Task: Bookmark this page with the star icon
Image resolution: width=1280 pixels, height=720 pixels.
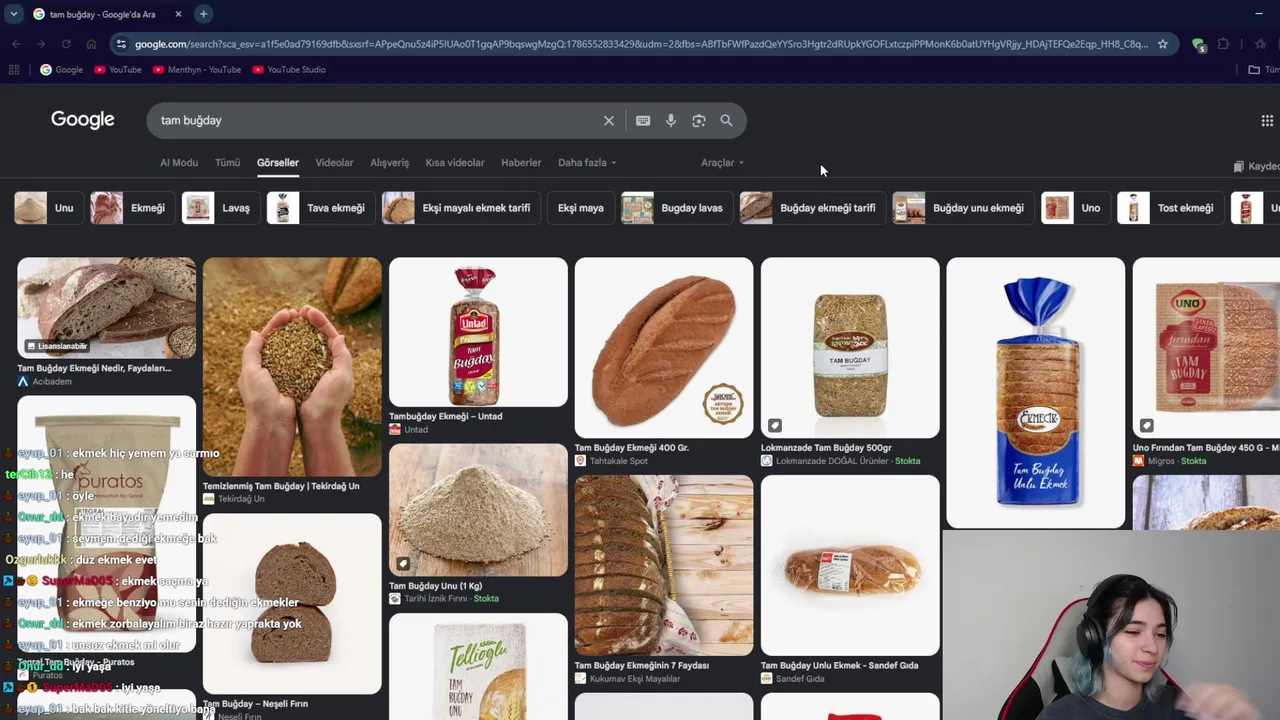Action: [x=1163, y=44]
